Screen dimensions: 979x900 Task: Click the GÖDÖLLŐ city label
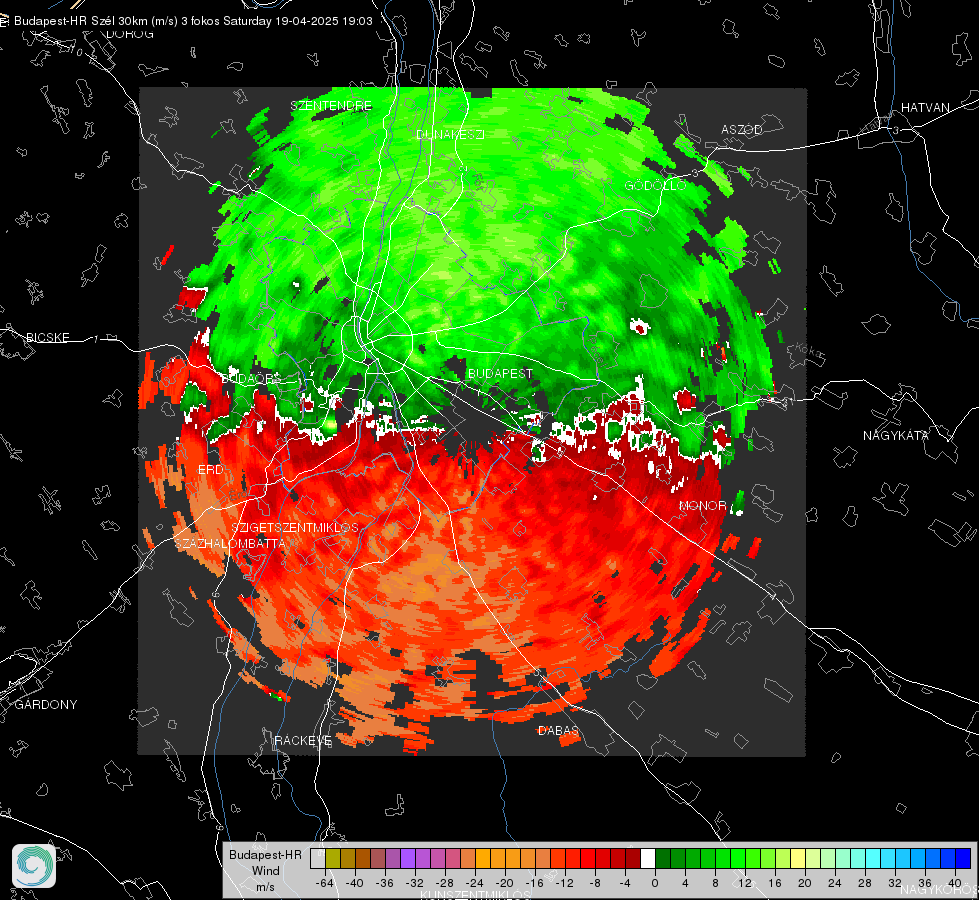coord(656,185)
